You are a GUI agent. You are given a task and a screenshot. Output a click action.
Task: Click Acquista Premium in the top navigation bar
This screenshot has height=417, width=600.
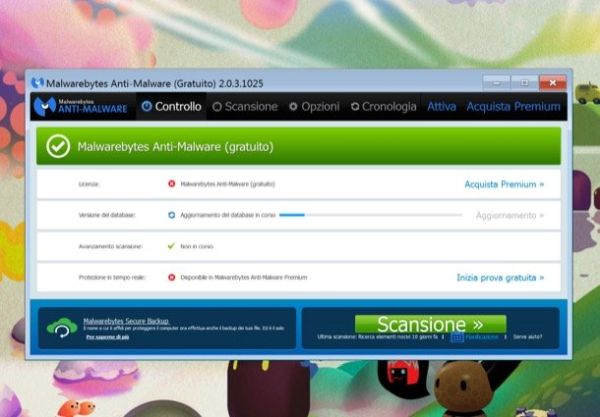[513, 106]
